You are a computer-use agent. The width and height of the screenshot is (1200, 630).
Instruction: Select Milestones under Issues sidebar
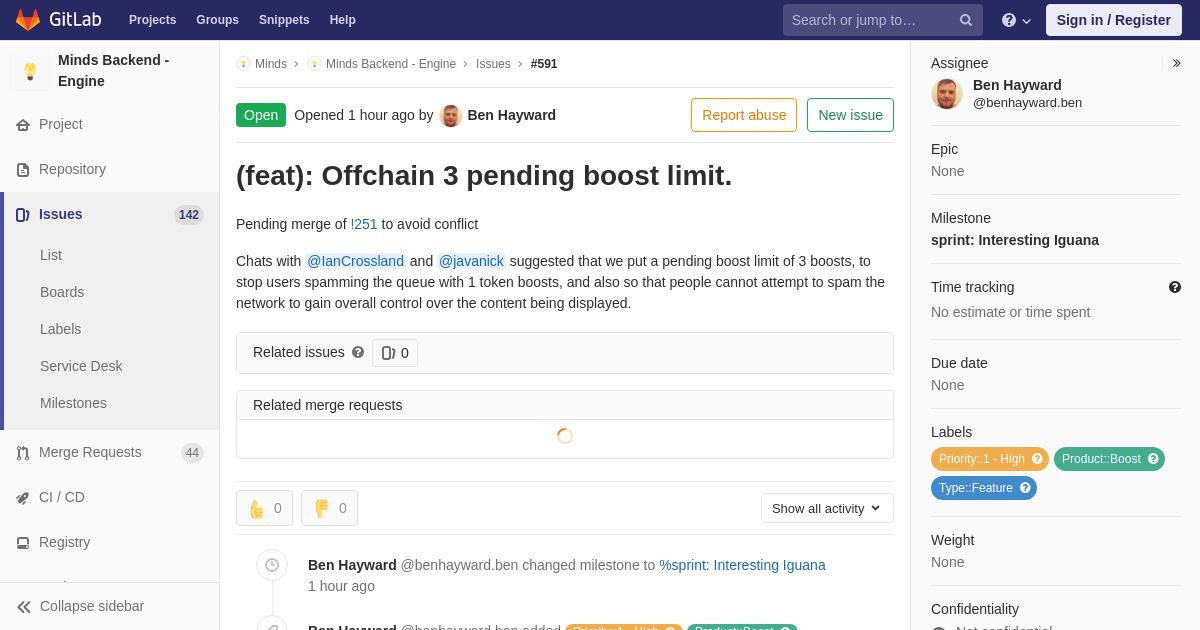click(73, 403)
